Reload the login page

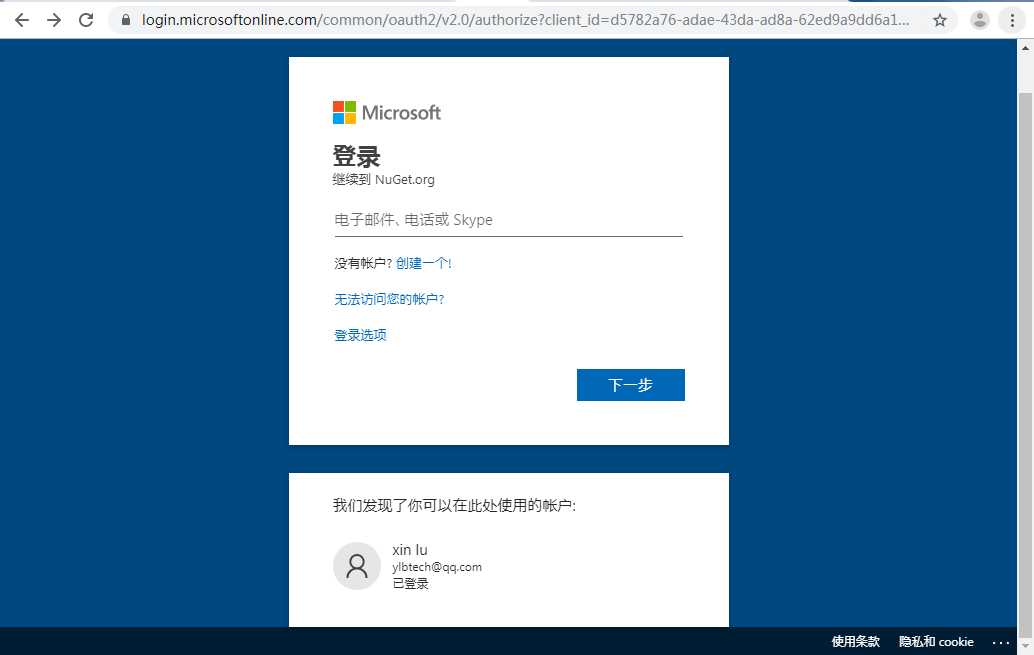[86, 20]
